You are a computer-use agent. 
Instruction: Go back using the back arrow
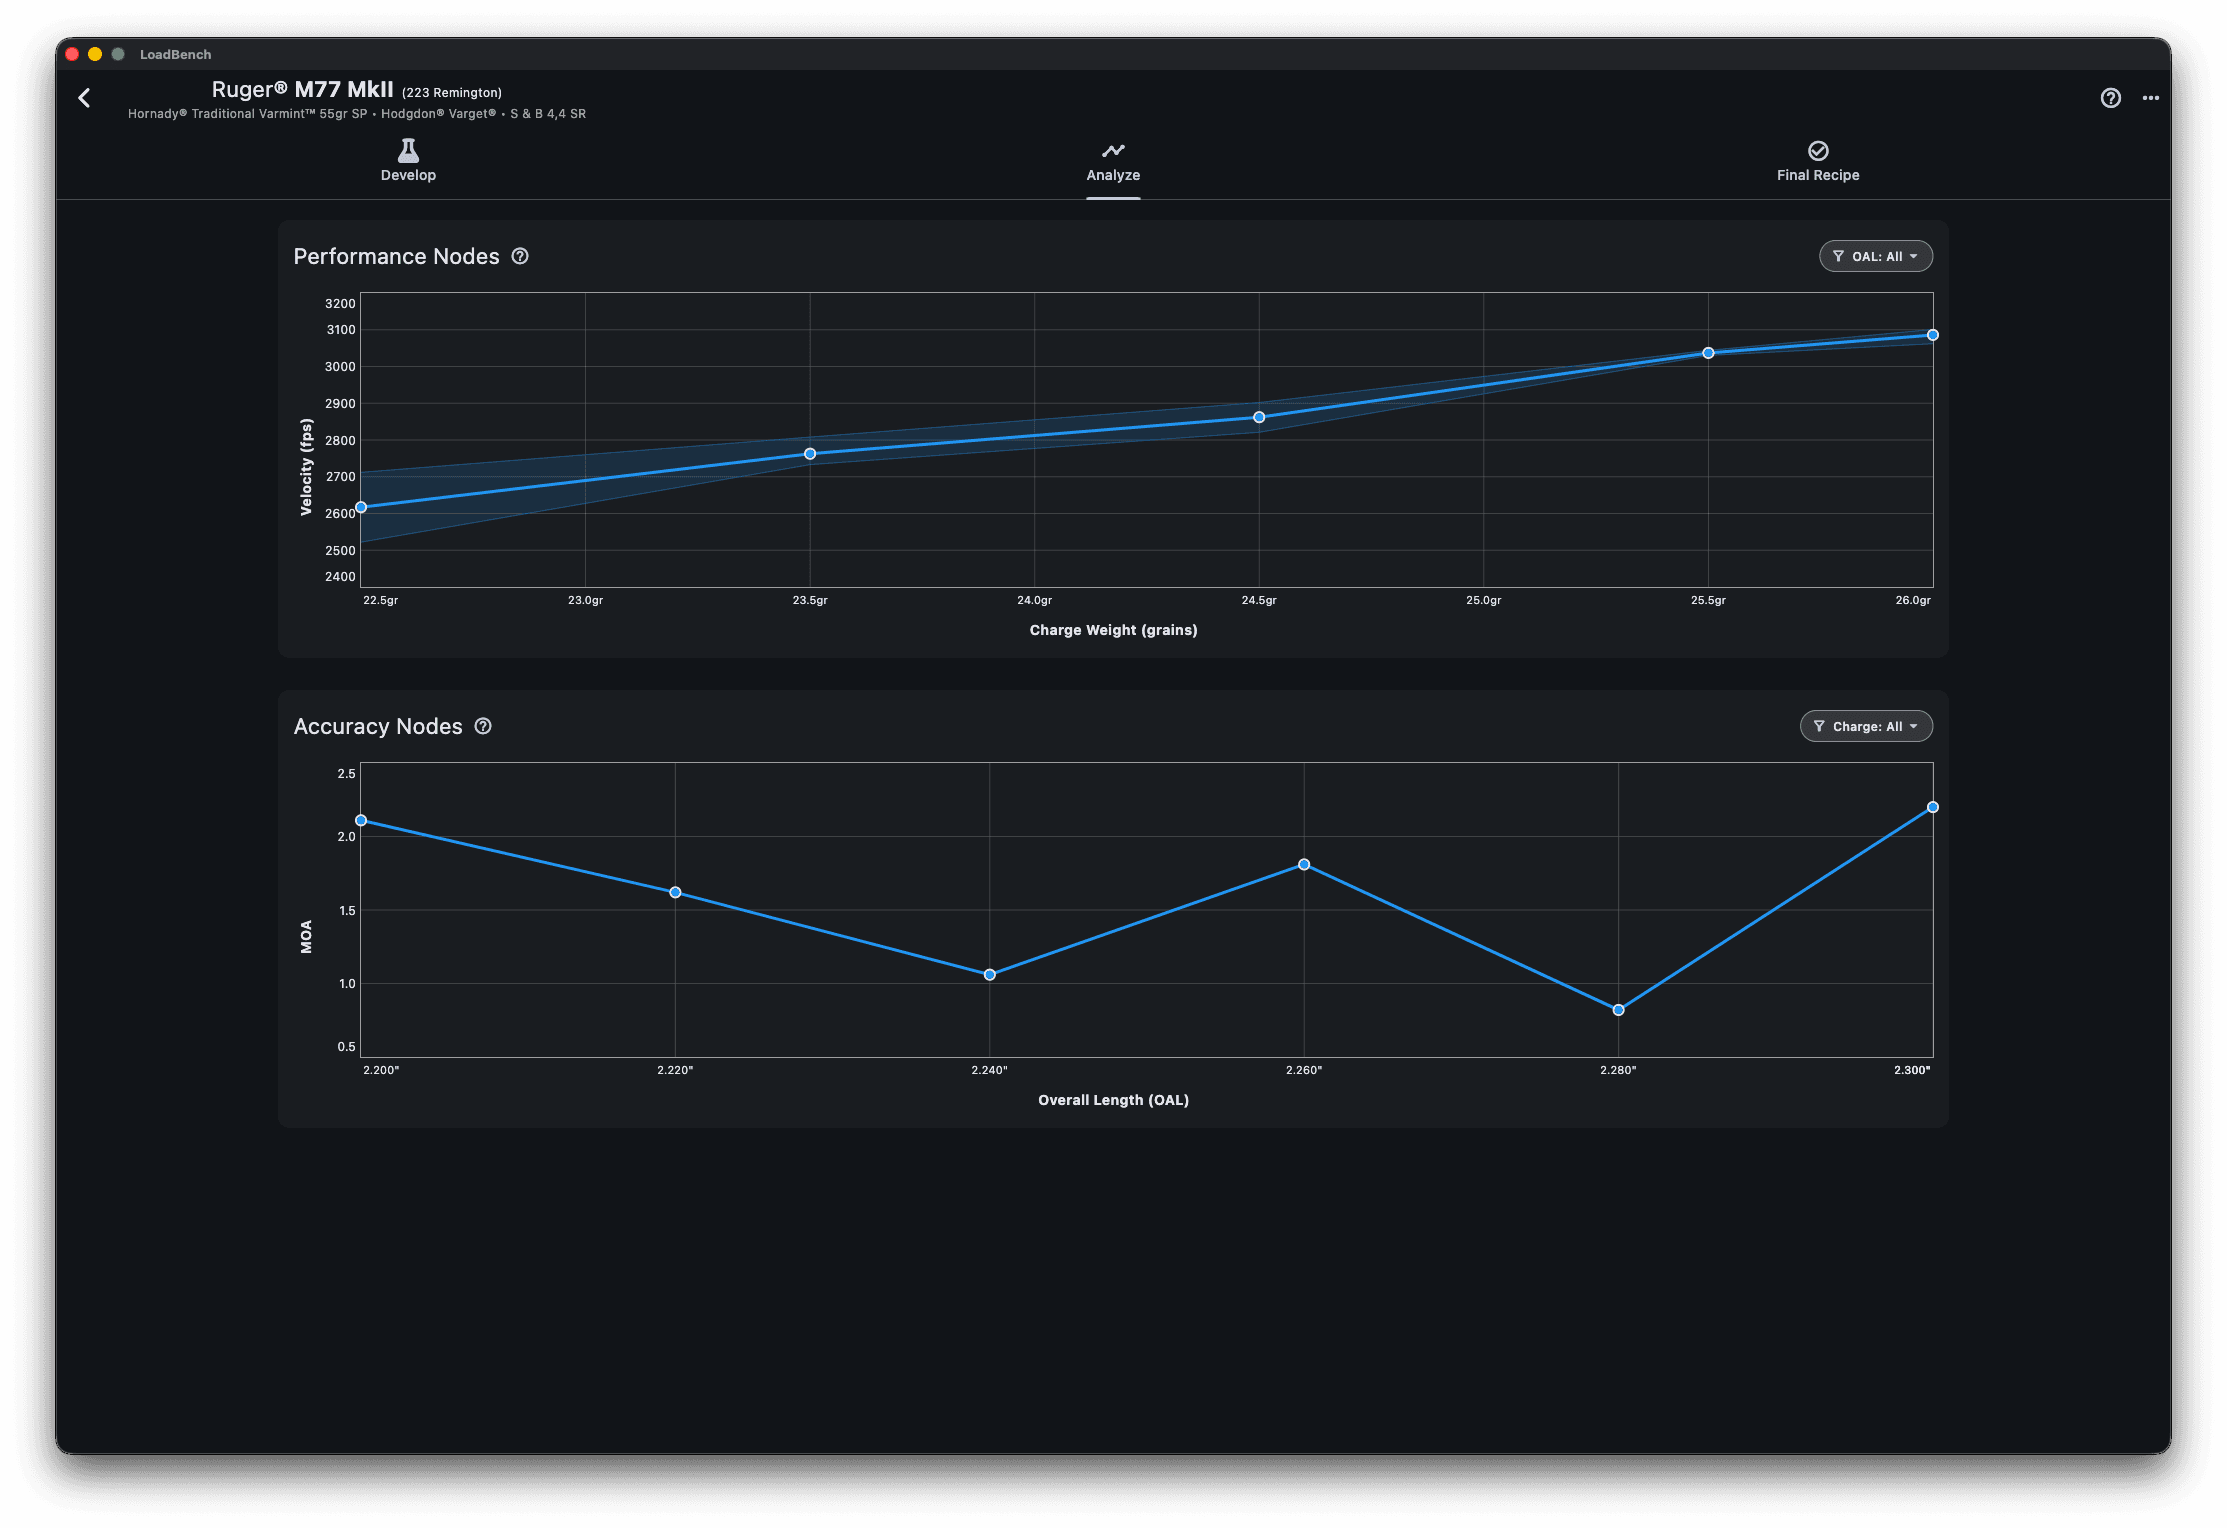coord(85,98)
